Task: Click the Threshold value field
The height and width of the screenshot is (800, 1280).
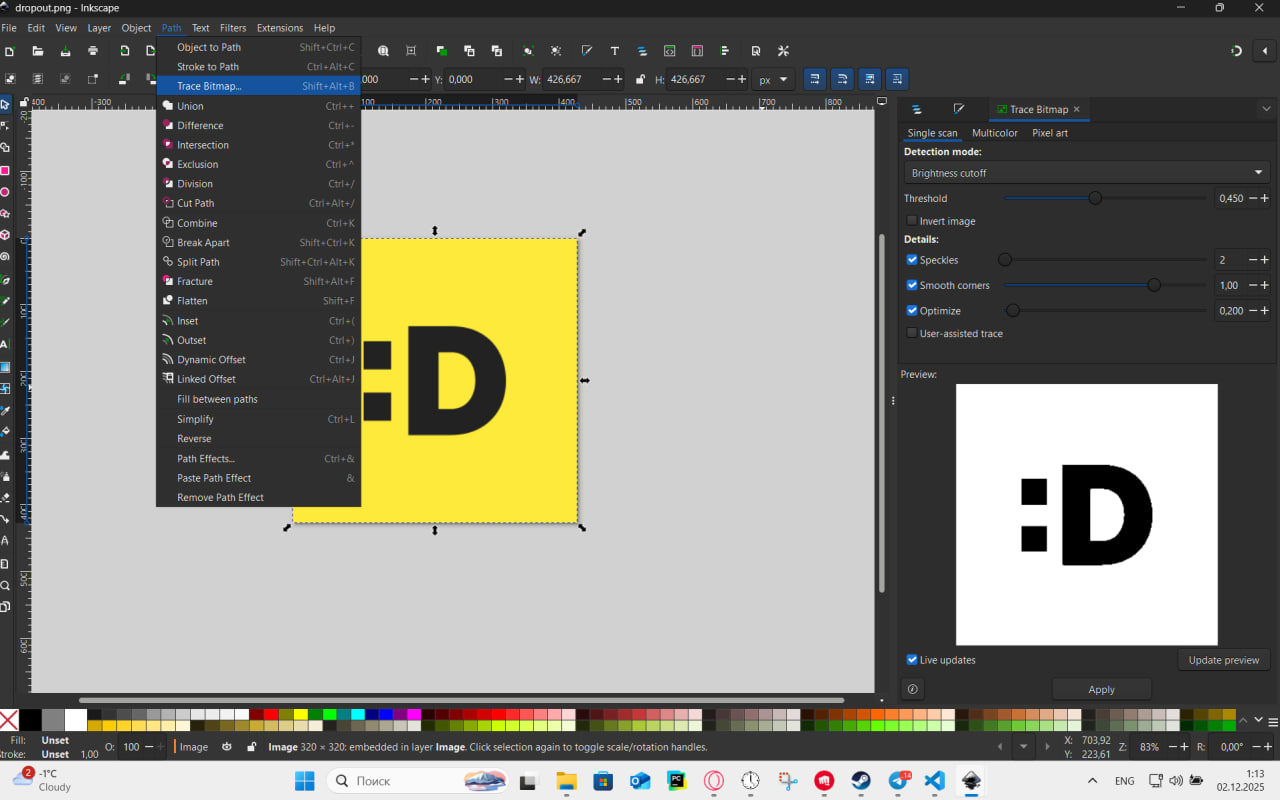Action: (1231, 198)
